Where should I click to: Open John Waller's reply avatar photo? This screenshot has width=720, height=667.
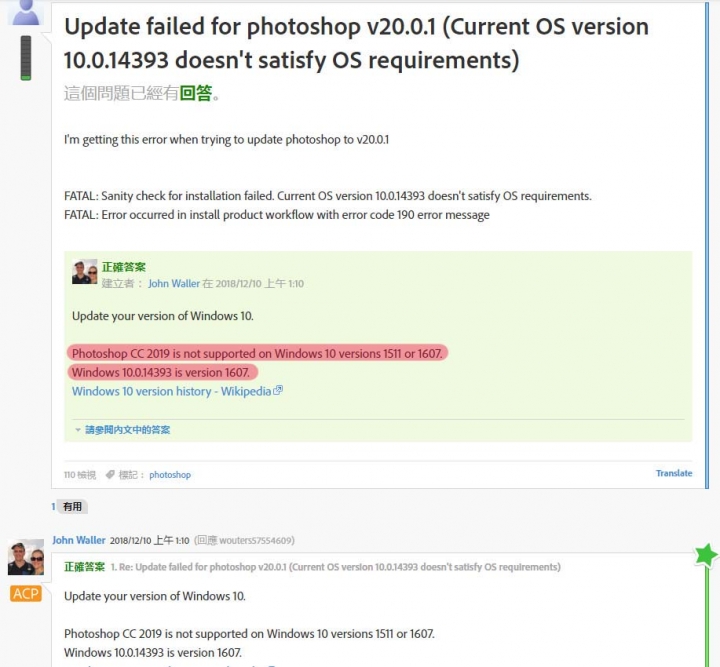coord(26,557)
